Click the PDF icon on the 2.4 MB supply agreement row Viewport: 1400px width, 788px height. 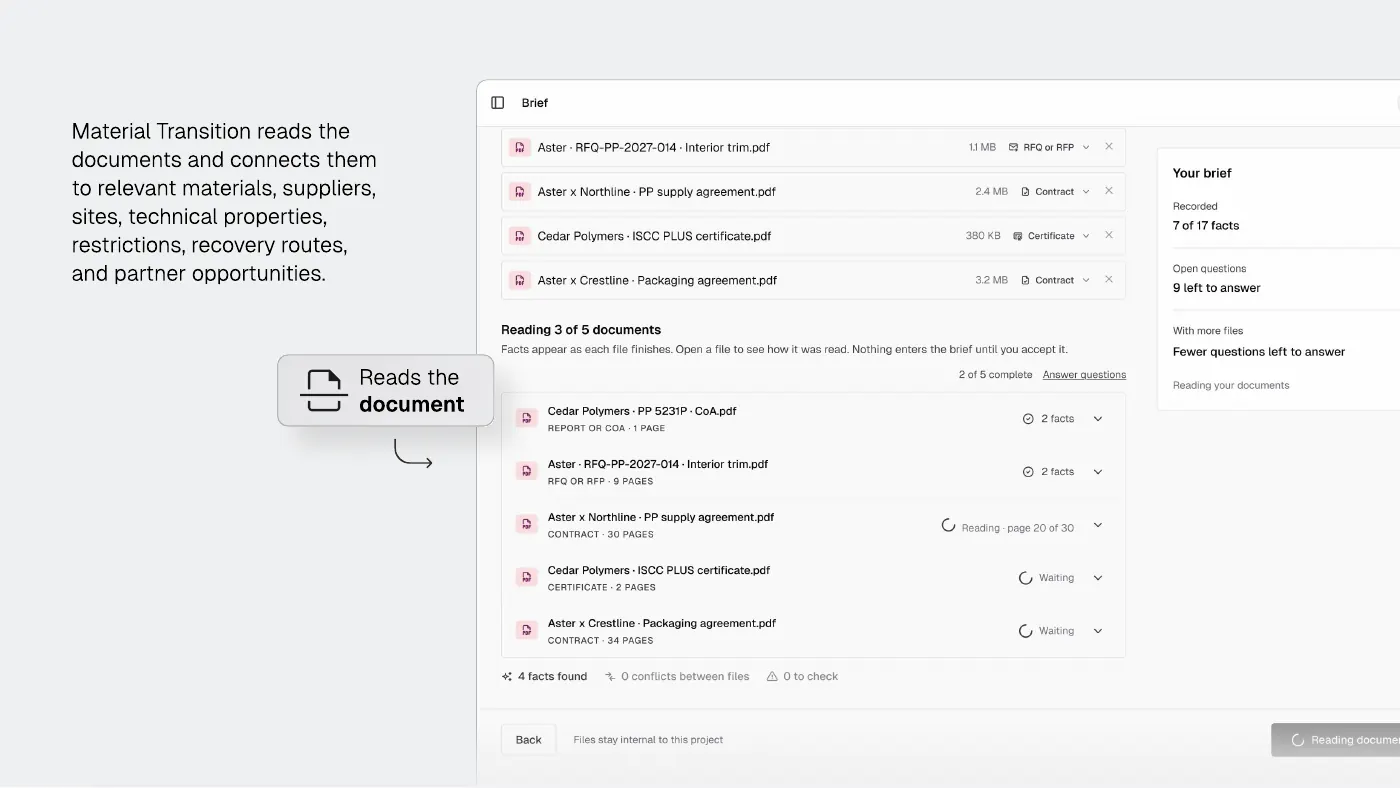[519, 192]
